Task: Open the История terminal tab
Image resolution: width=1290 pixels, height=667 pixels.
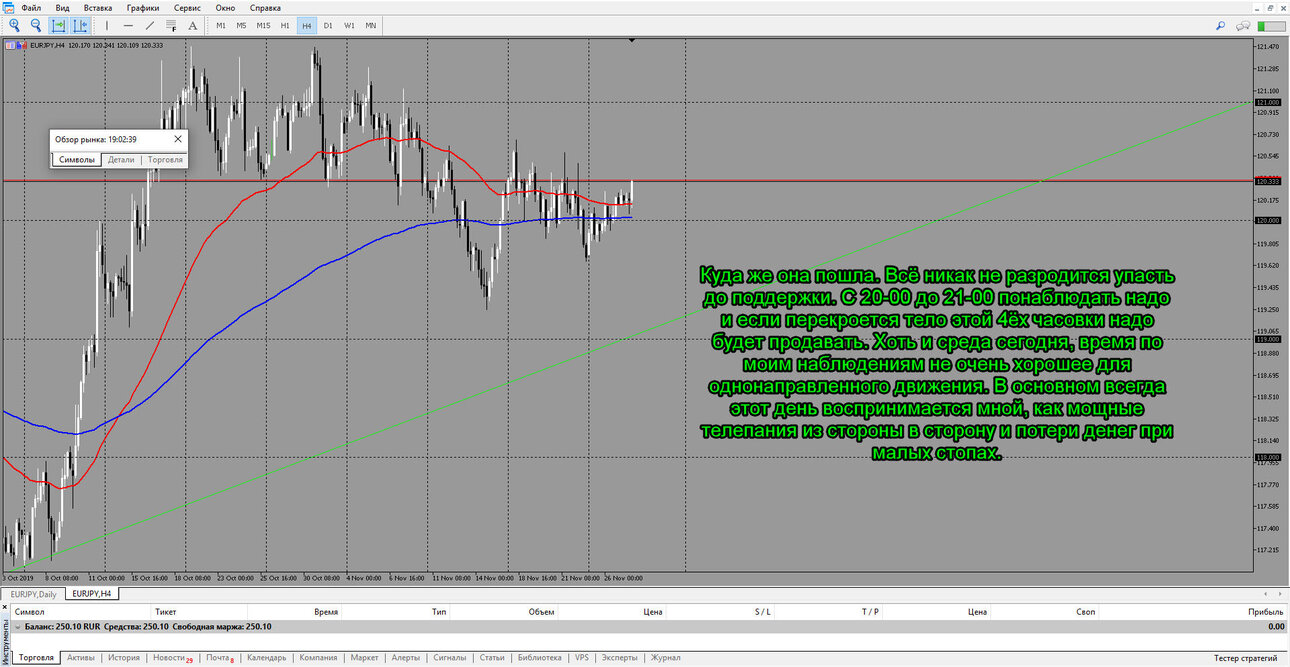Action: tap(124, 657)
